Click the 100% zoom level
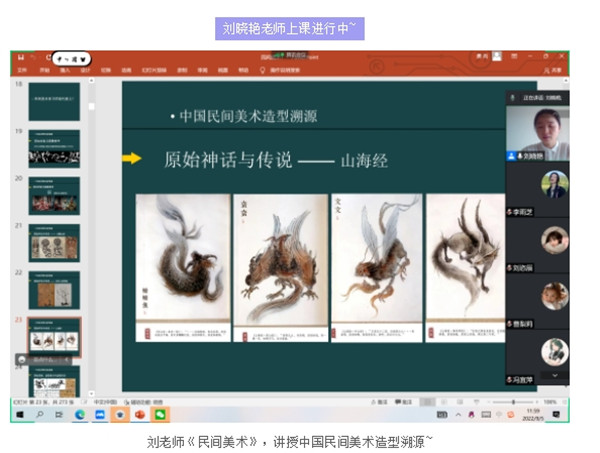The image size is (600, 453). click(x=550, y=402)
